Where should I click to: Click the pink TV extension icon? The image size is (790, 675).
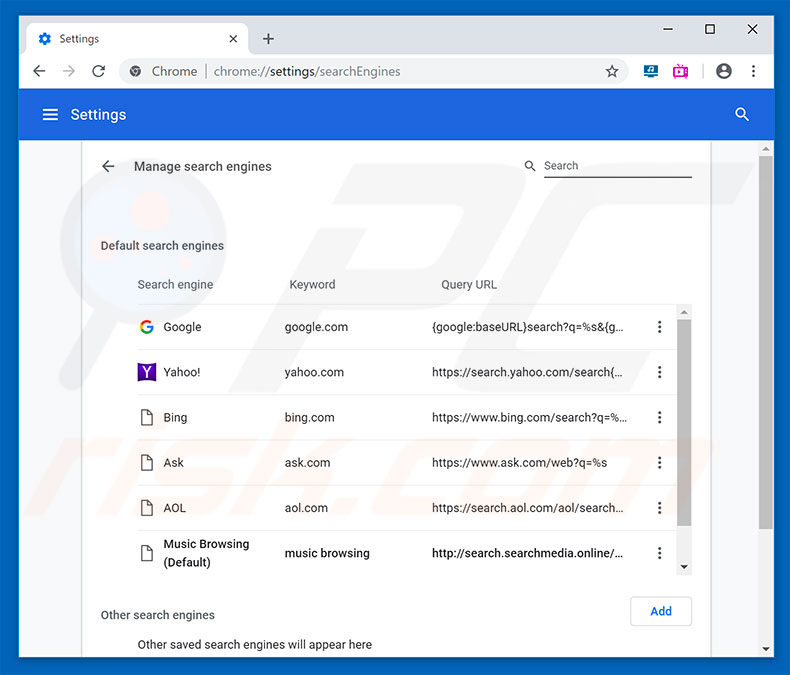[x=680, y=71]
